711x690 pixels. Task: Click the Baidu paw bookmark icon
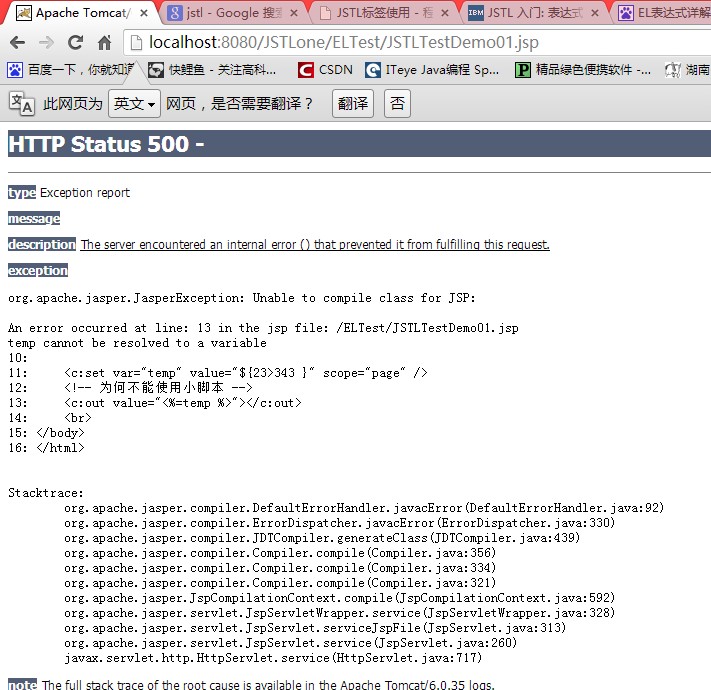[15, 70]
